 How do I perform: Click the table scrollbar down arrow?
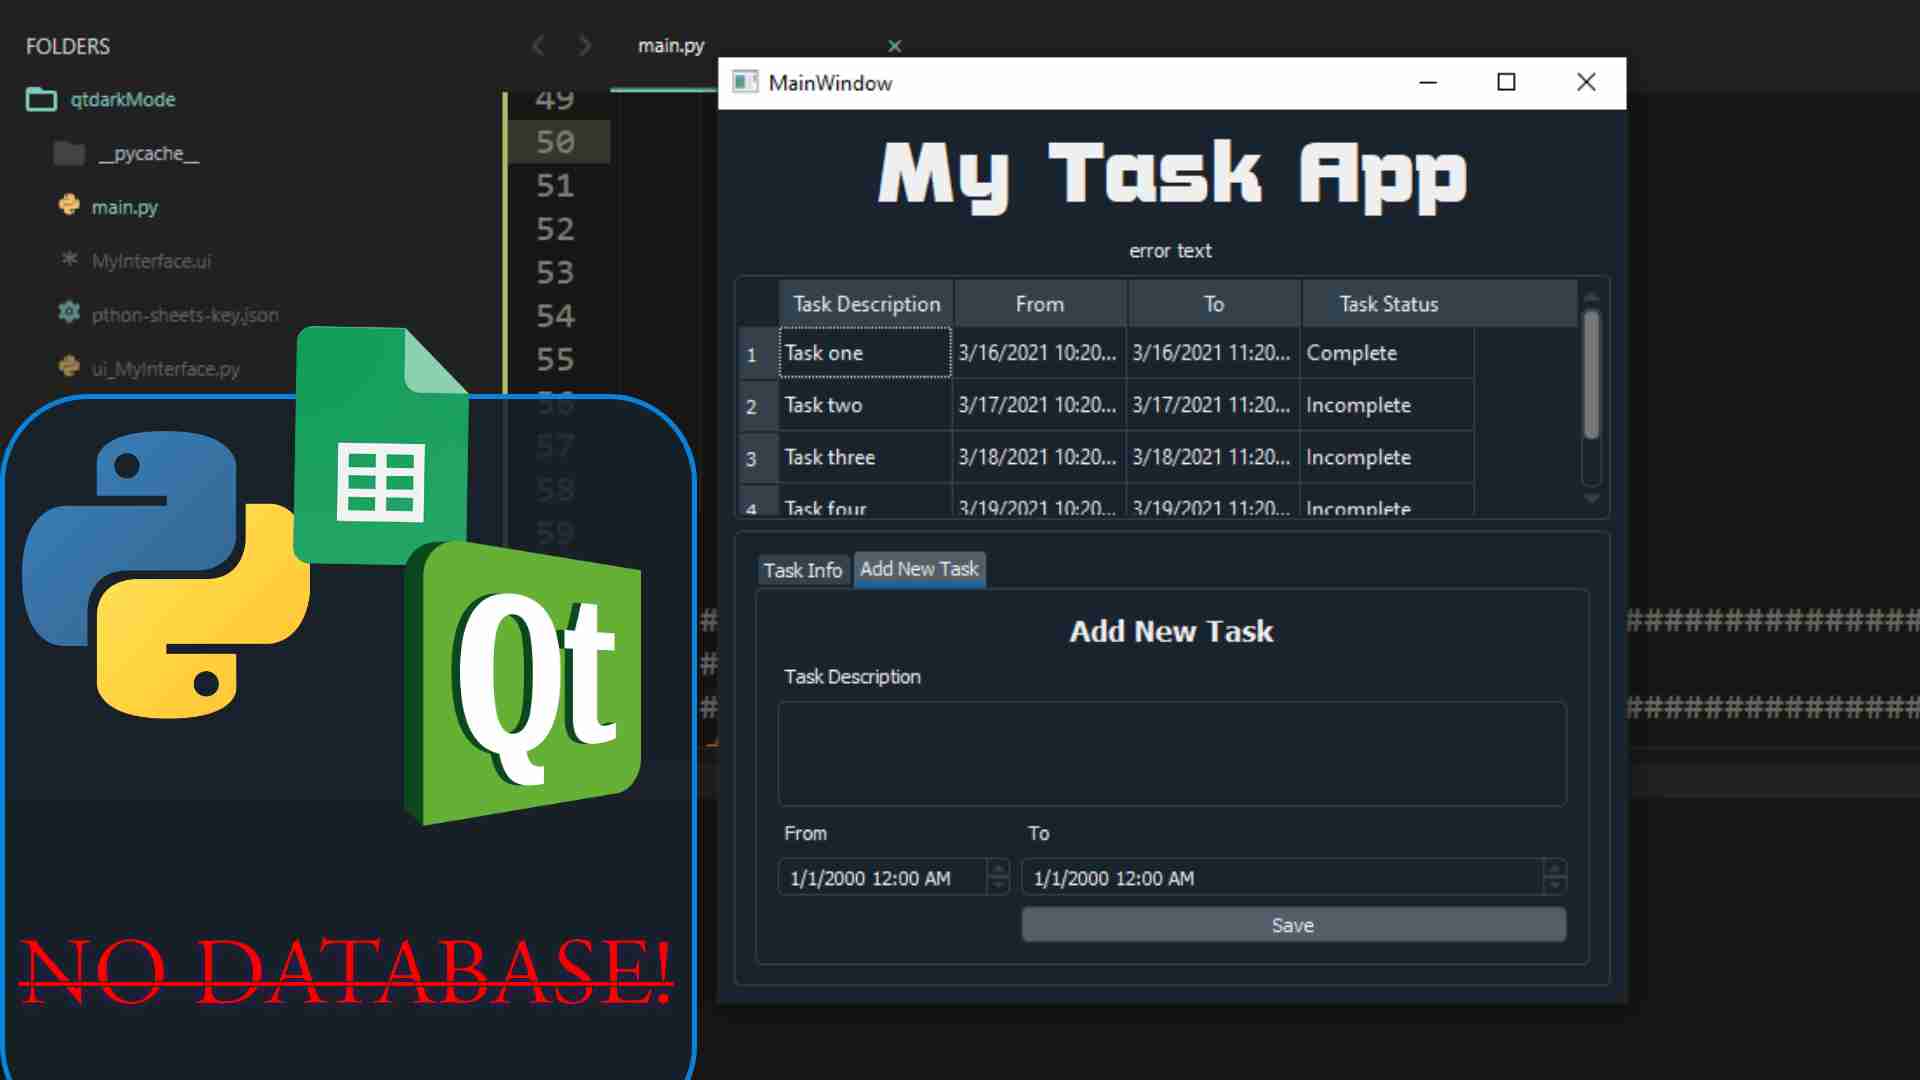pyautogui.click(x=1592, y=498)
